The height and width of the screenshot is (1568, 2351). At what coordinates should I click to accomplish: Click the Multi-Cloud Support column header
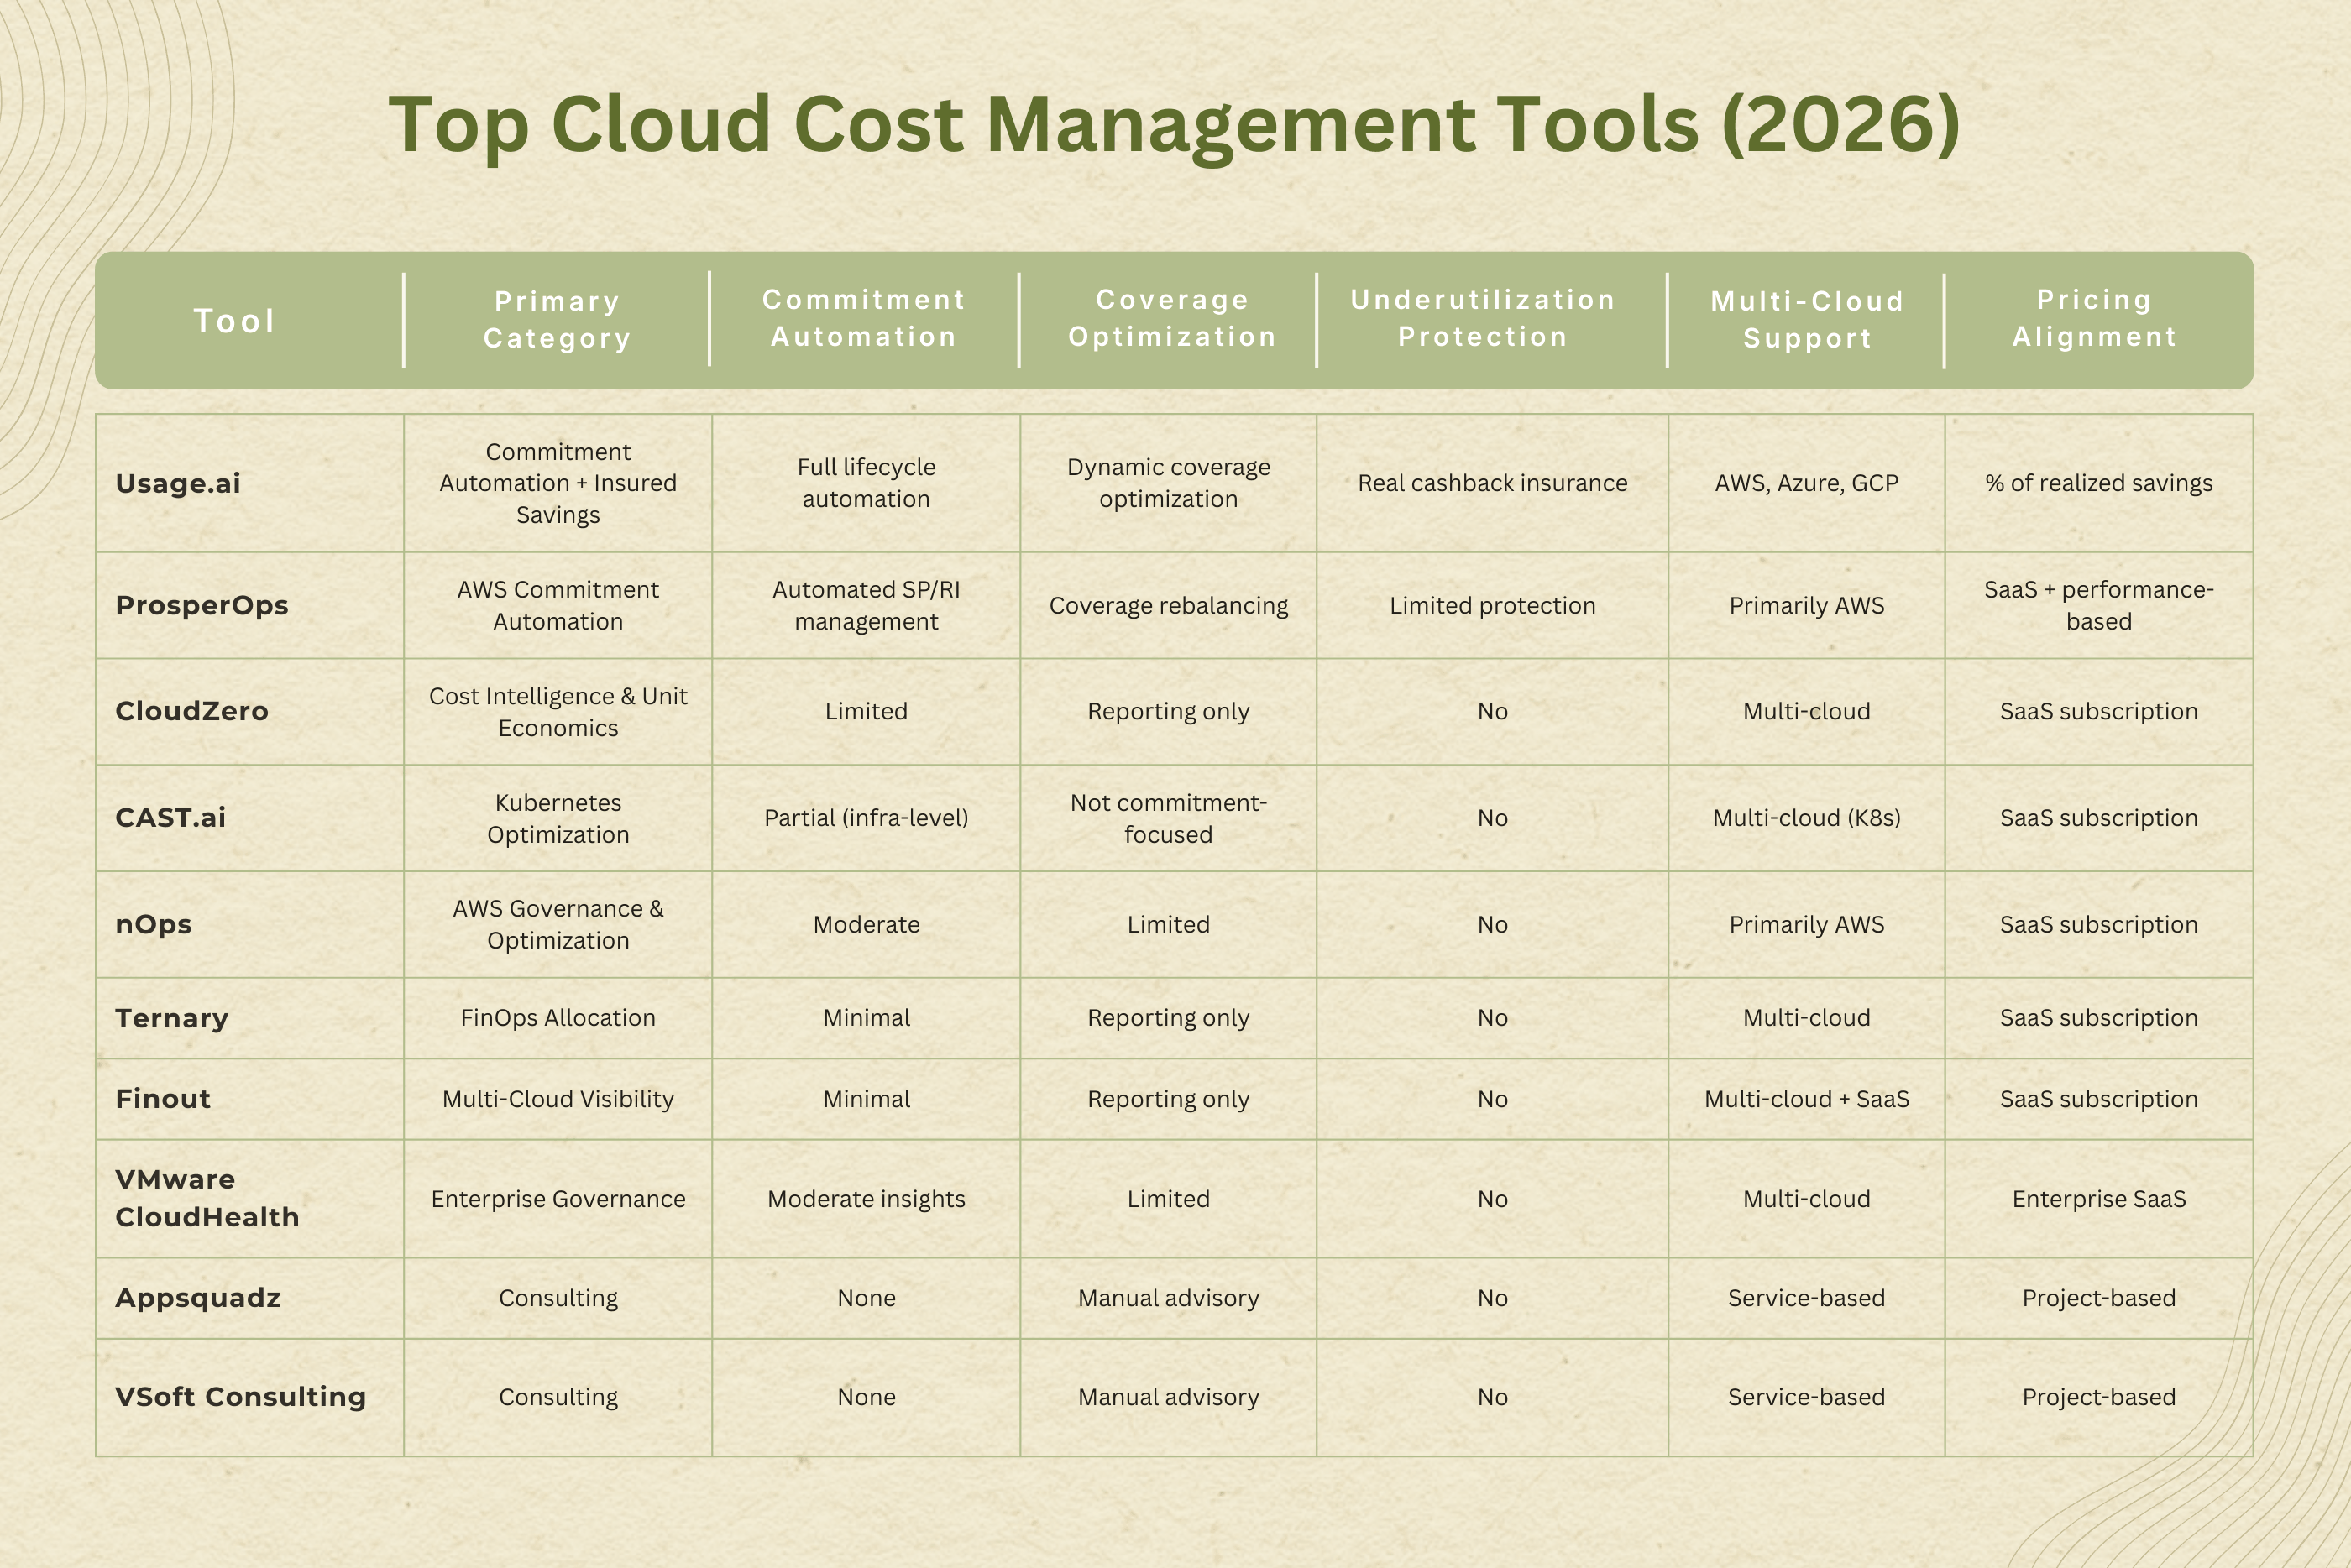(x=1807, y=320)
